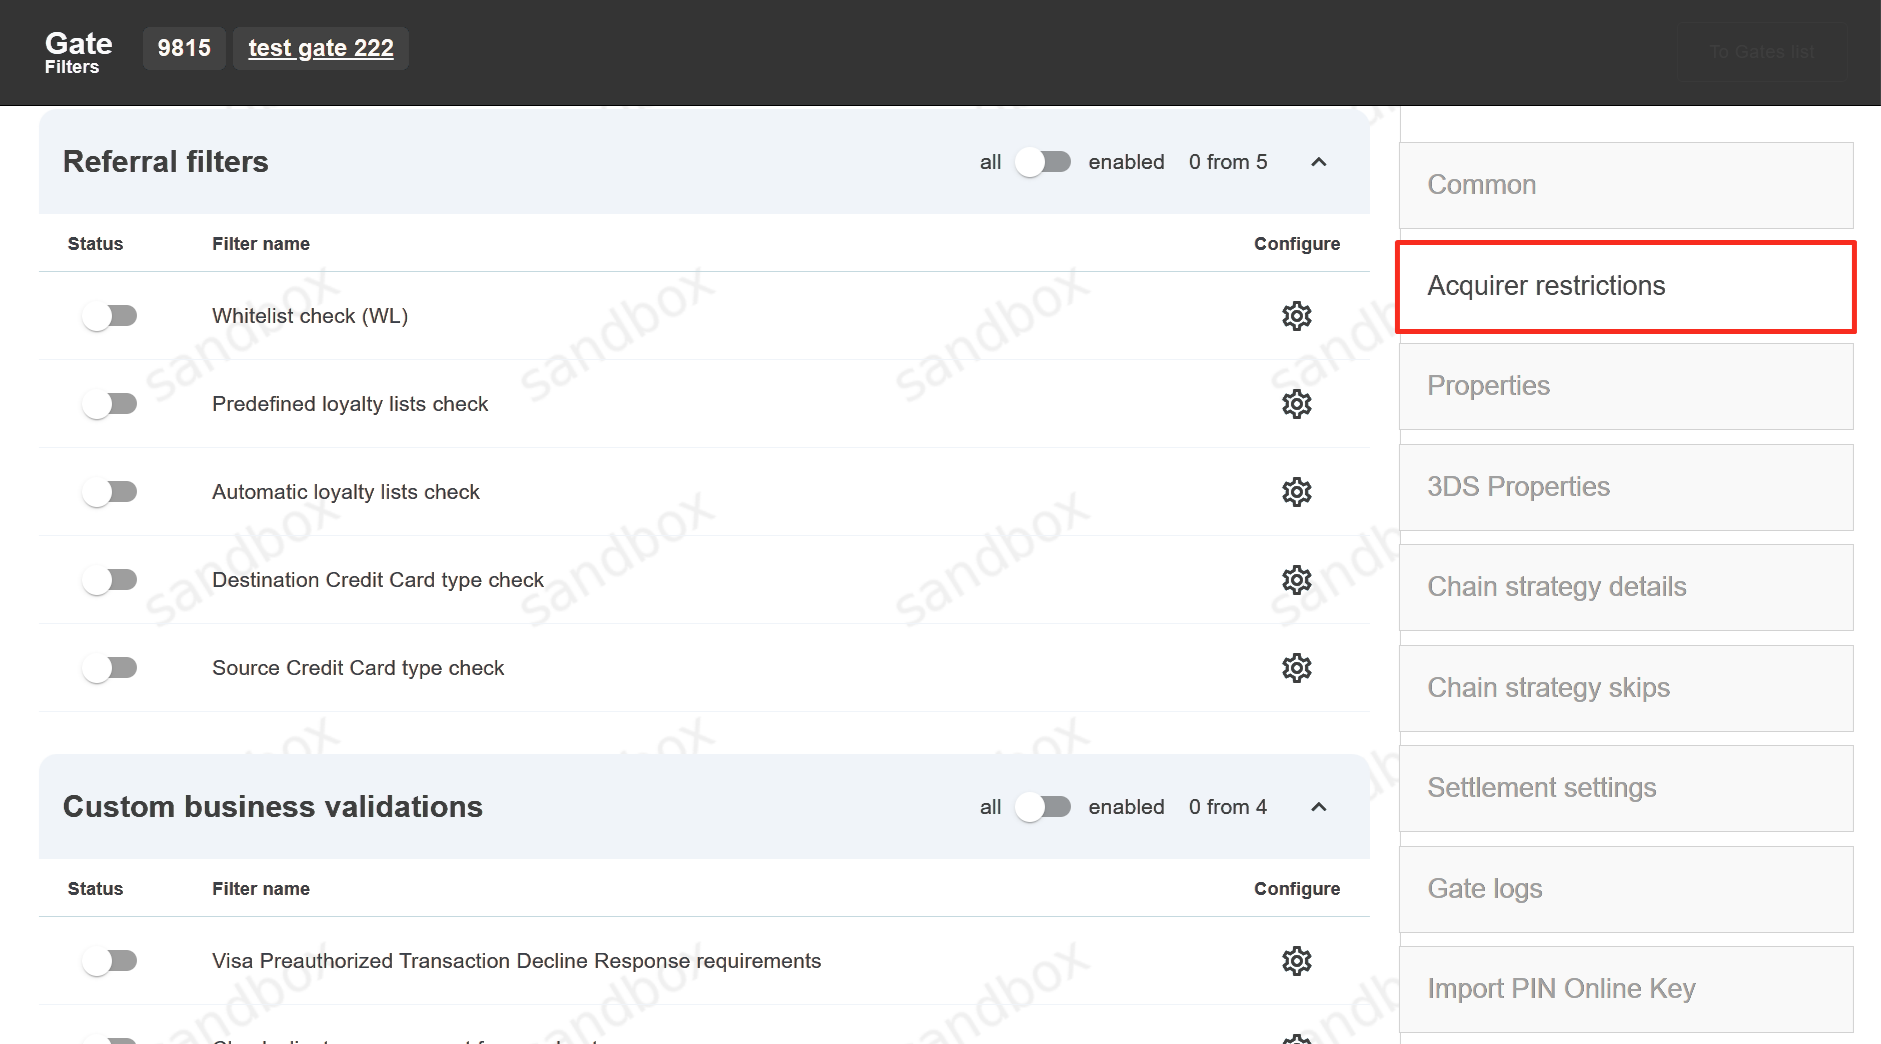Click the To Gates list button
The height and width of the screenshot is (1044, 1881).
(x=1761, y=52)
